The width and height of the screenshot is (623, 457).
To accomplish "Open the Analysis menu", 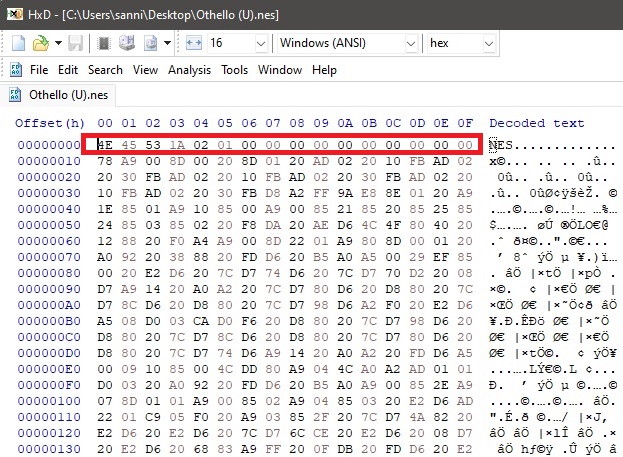I will coord(190,70).
